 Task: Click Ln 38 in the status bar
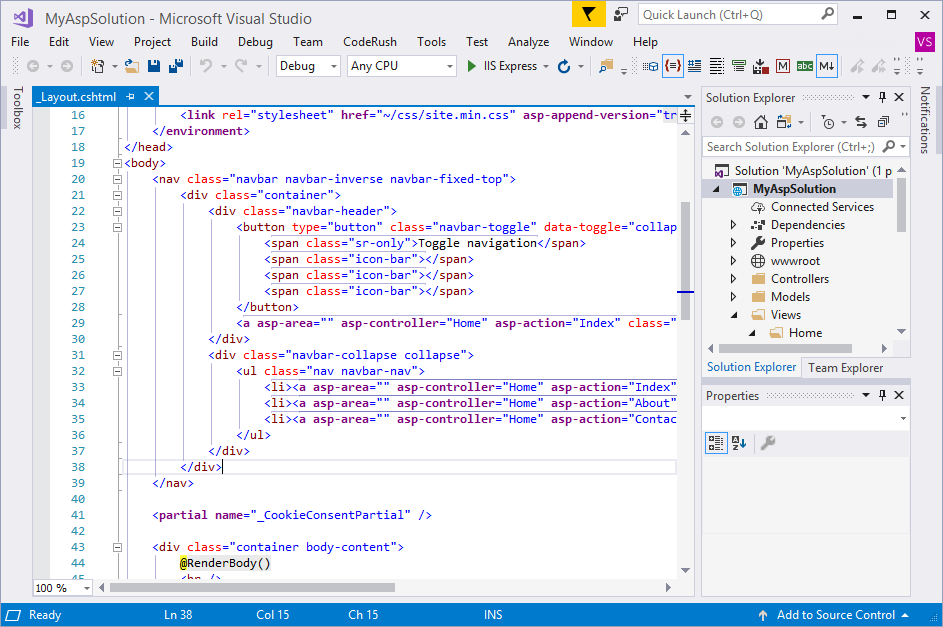tap(178, 614)
